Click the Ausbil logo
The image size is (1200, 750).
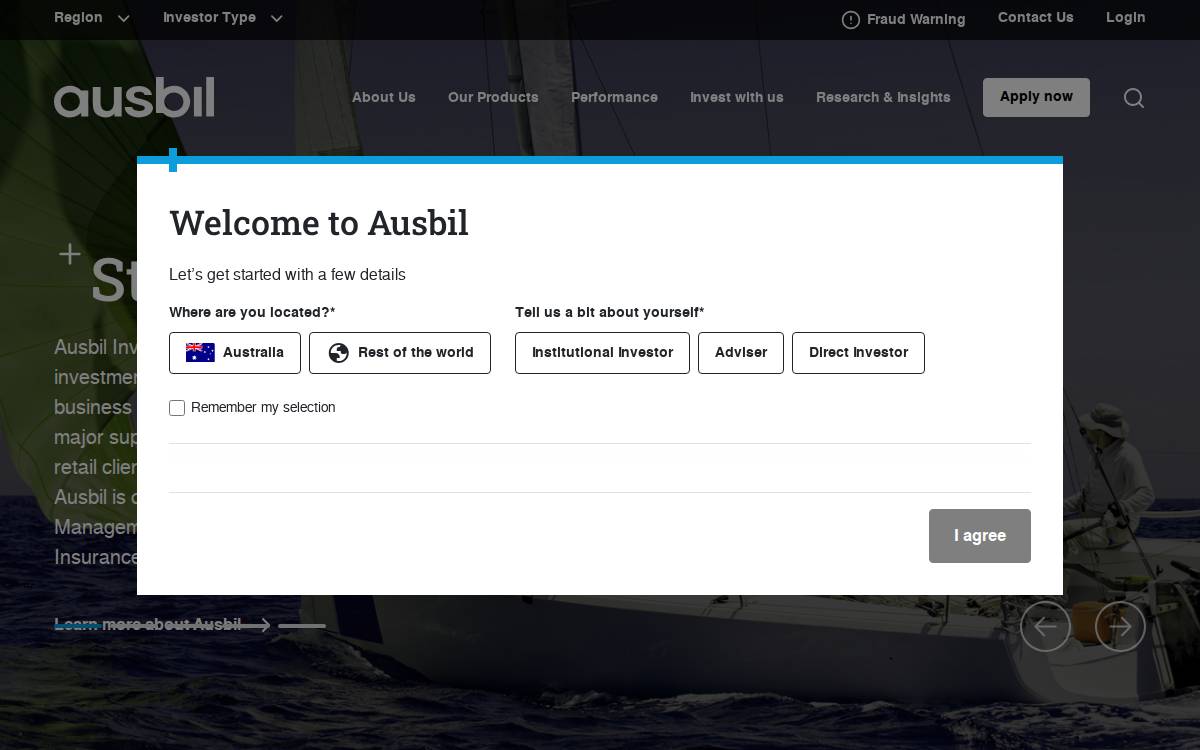click(x=134, y=97)
